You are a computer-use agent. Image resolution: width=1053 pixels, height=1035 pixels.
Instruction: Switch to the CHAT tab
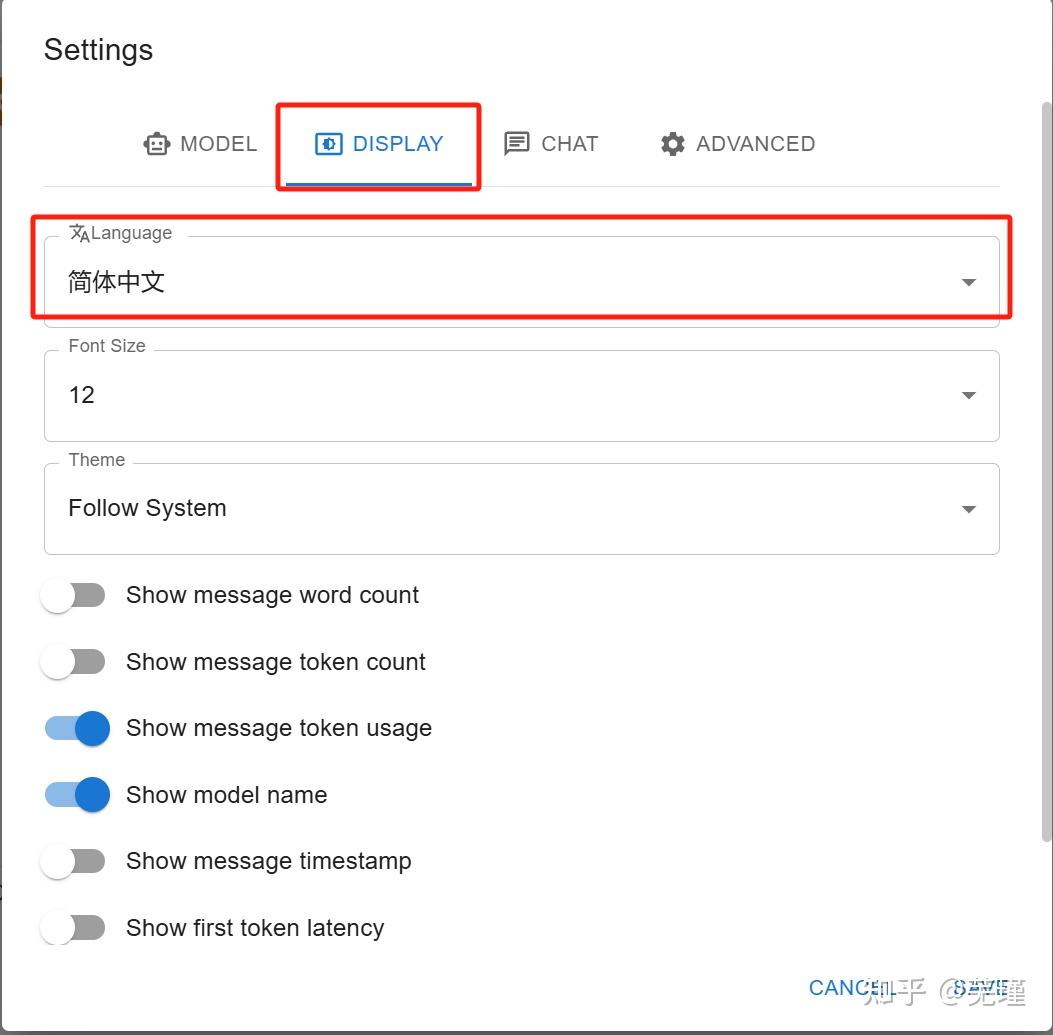551,144
